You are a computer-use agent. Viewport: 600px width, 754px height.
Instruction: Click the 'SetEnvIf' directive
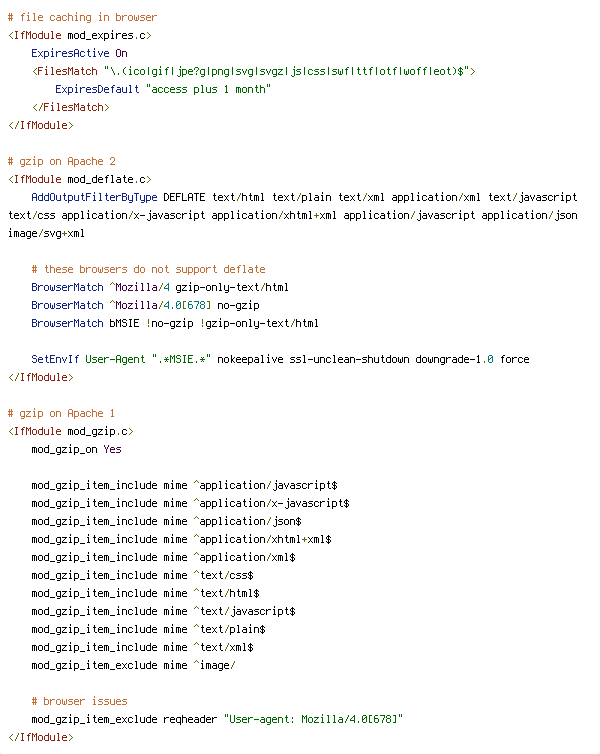pos(55,359)
